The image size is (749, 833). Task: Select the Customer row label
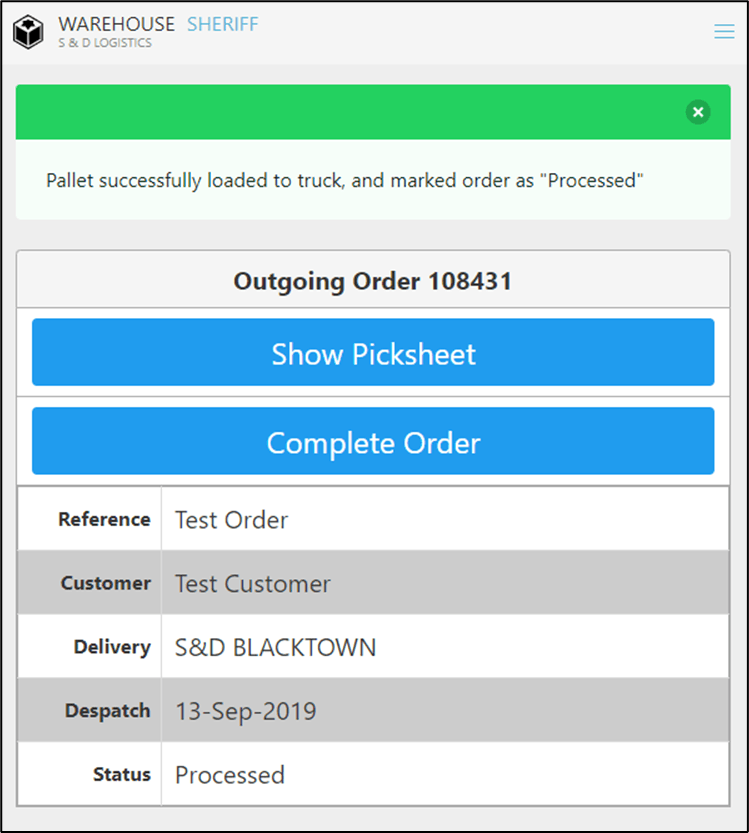pyautogui.click(x=105, y=583)
